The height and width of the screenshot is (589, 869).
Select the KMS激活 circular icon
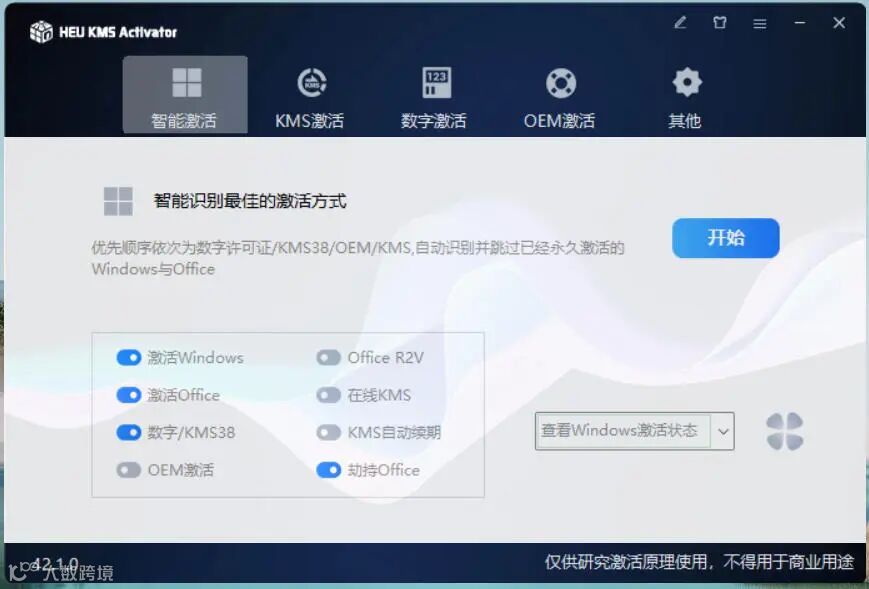point(311,83)
